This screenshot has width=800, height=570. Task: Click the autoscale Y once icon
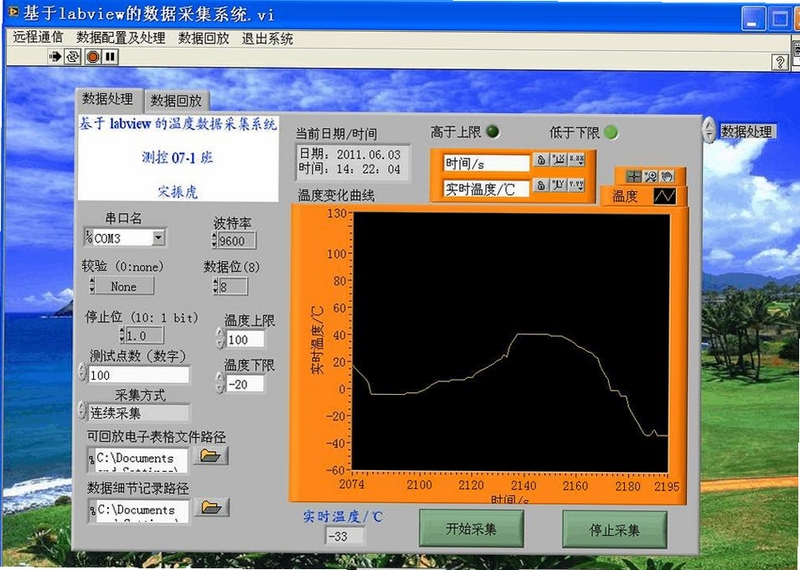pos(559,185)
